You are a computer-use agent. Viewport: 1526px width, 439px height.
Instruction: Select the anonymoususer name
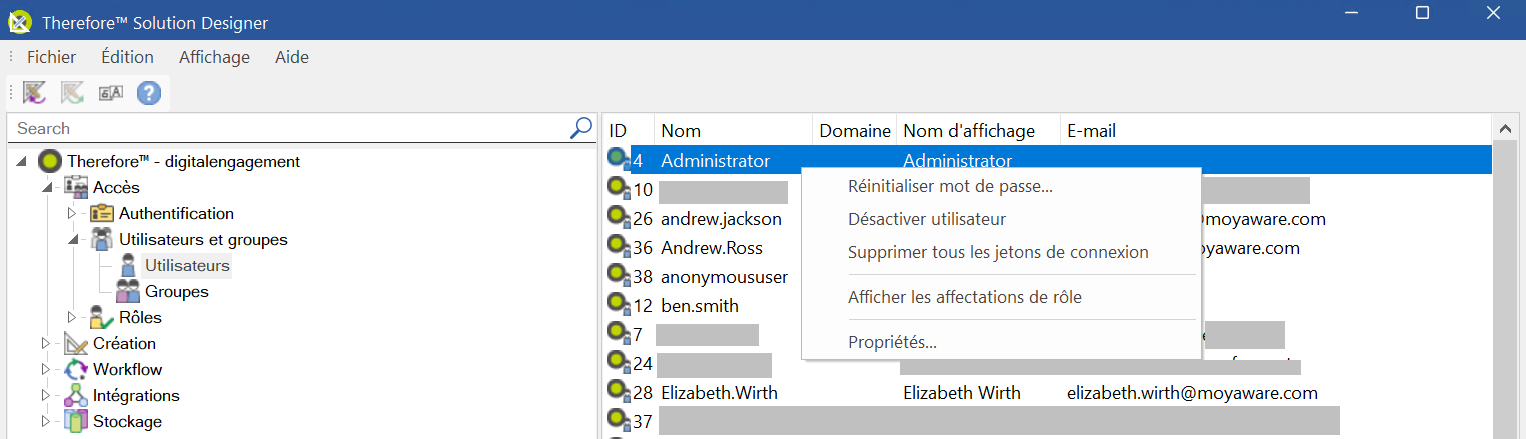coord(725,277)
